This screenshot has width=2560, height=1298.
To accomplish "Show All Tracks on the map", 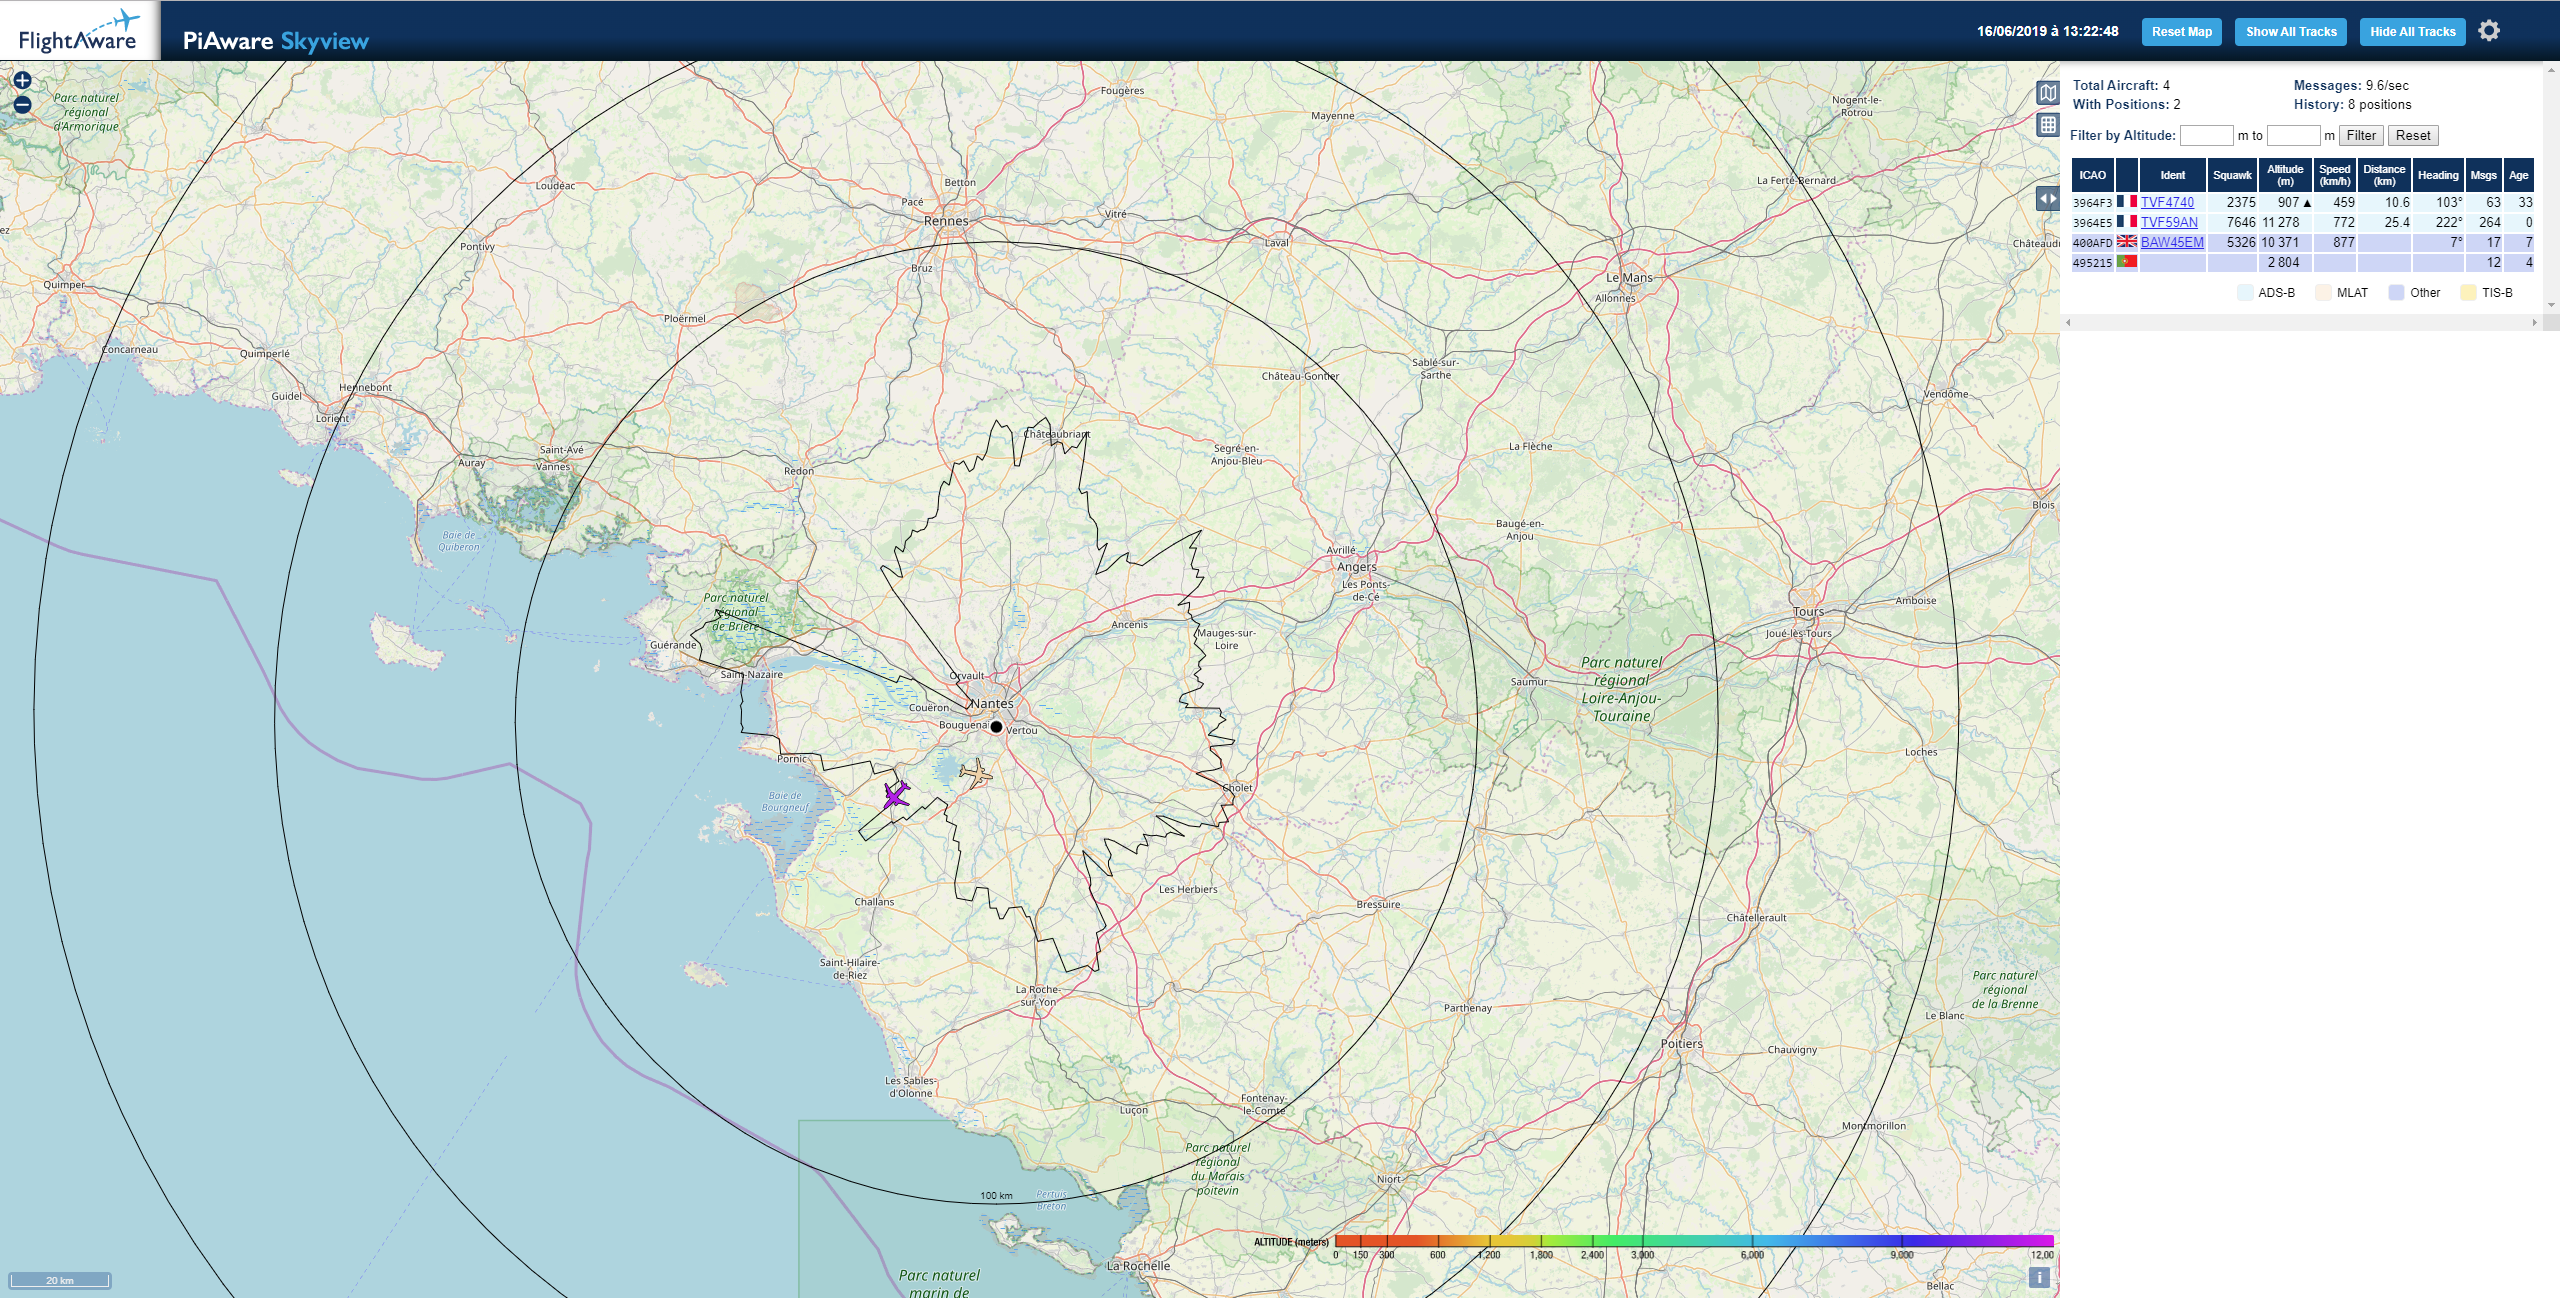I will (2290, 31).
